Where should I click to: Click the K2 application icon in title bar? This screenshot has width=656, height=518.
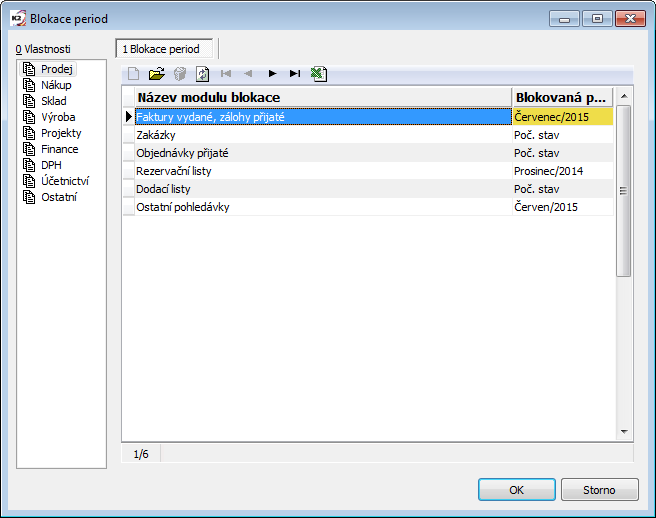tap(18, 19)
